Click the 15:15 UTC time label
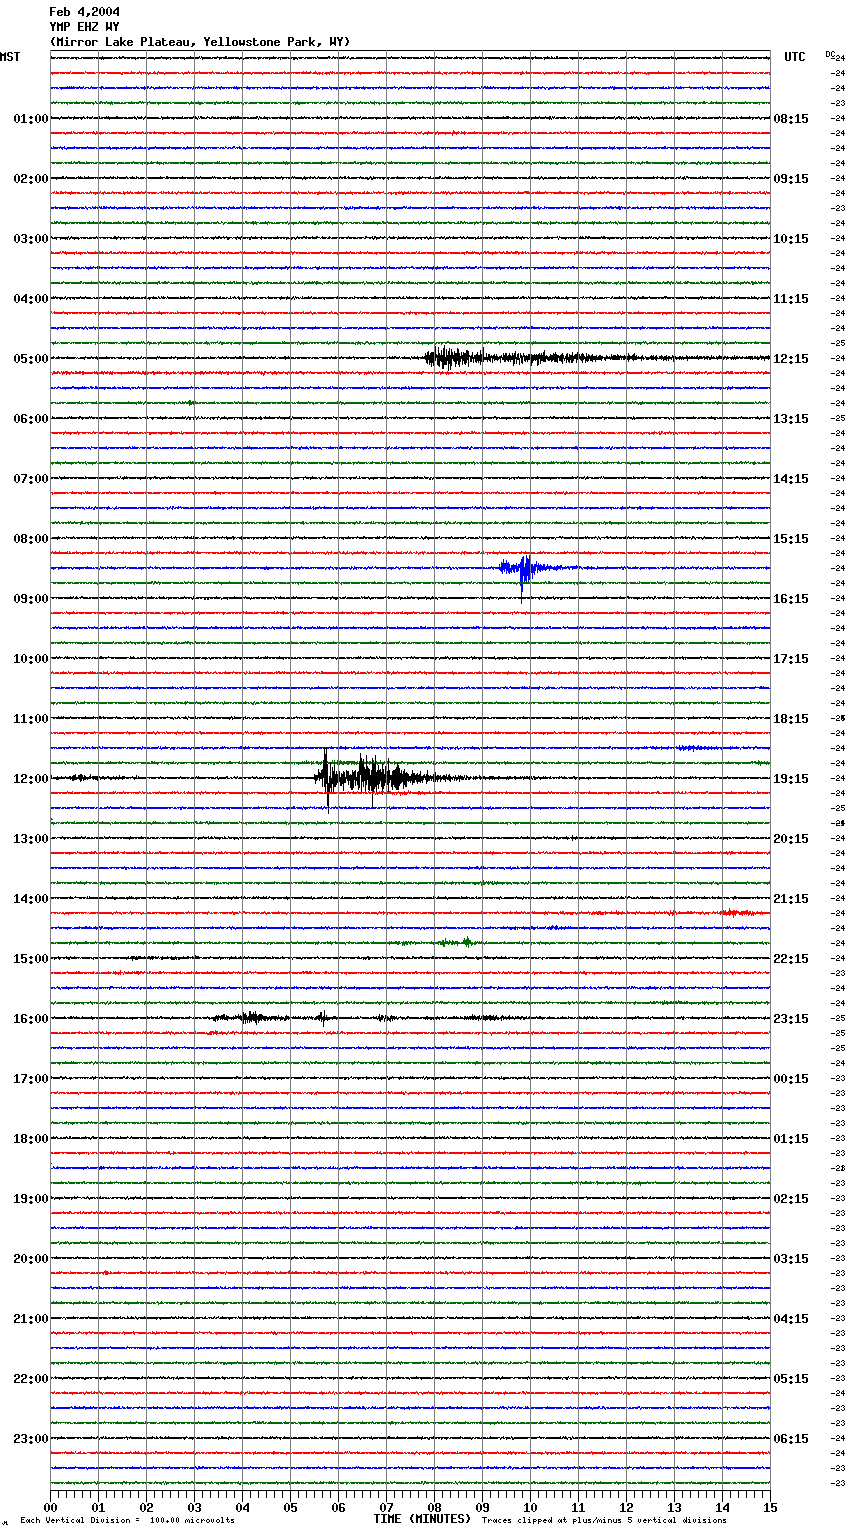 click(791, 539)
